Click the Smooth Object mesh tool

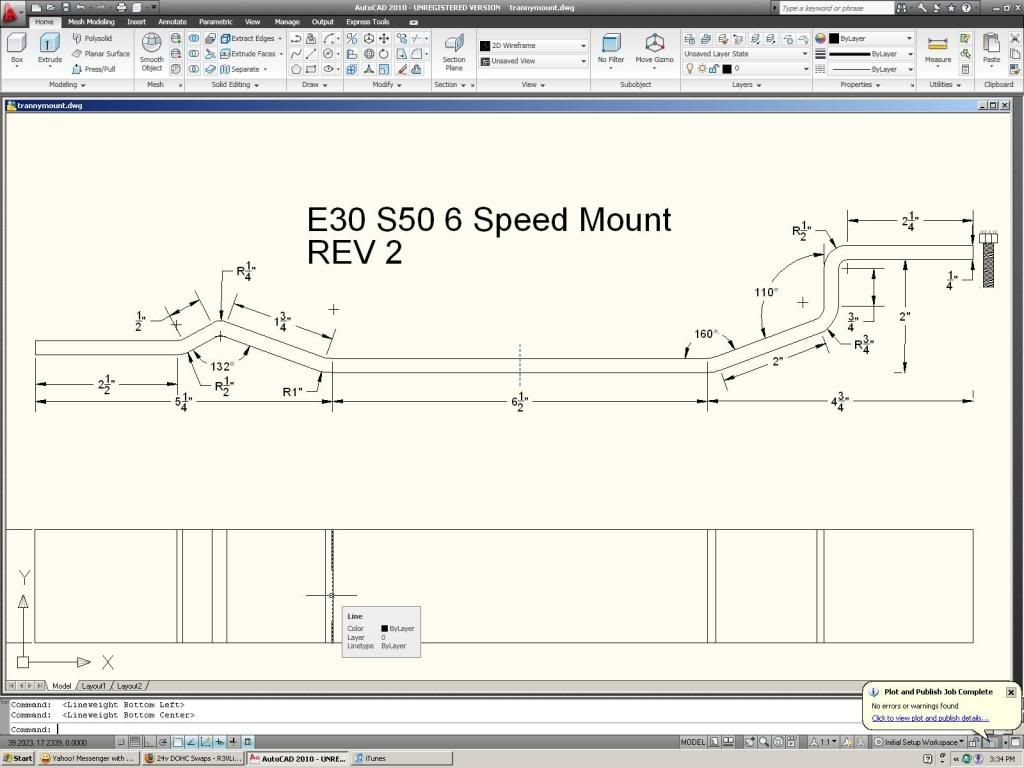tap(152, 52)
